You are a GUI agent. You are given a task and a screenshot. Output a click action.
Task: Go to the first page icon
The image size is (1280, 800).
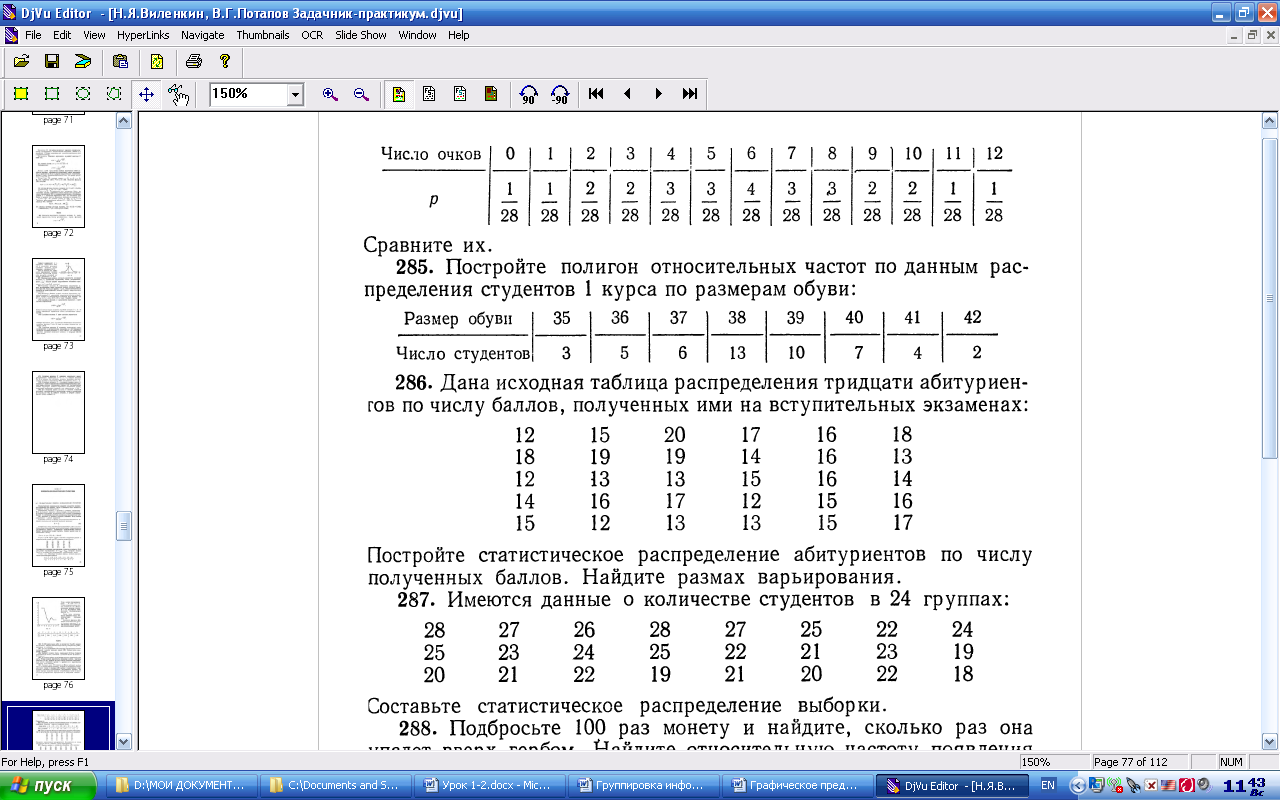coord(596,94)
